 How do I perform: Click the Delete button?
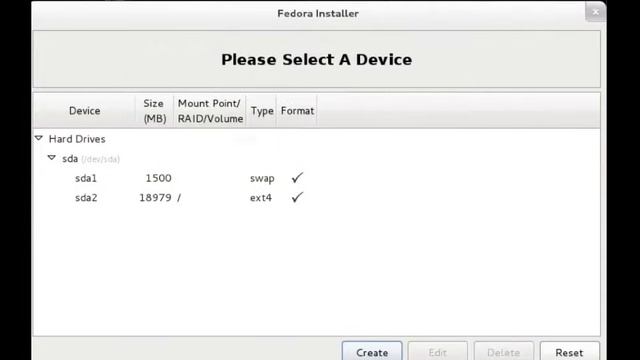503,352
